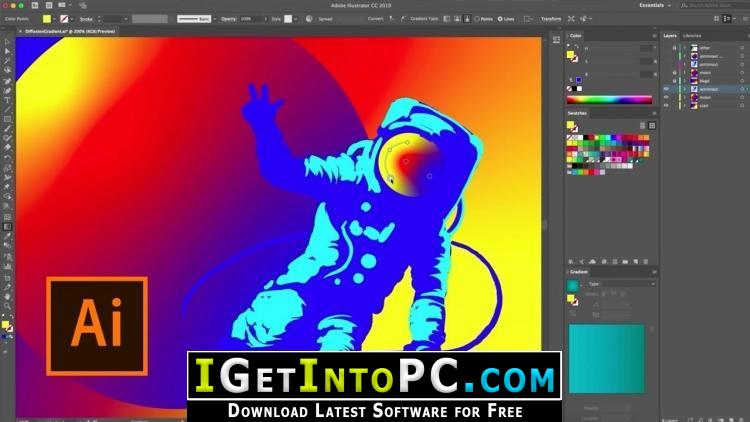750x422 pixels.
Task: Unlock the other layer
Action: click(x=674, y=48)
